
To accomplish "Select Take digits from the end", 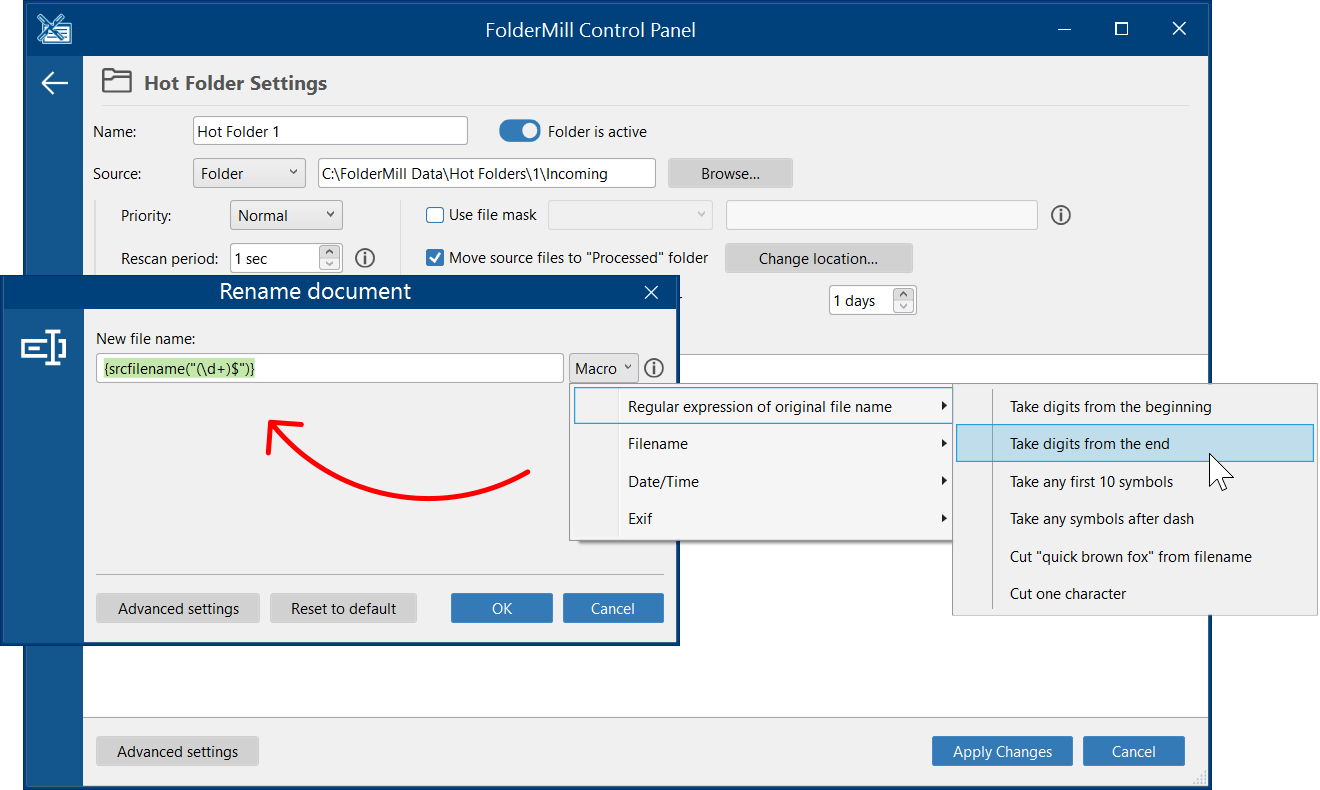I will [1134, 443].
